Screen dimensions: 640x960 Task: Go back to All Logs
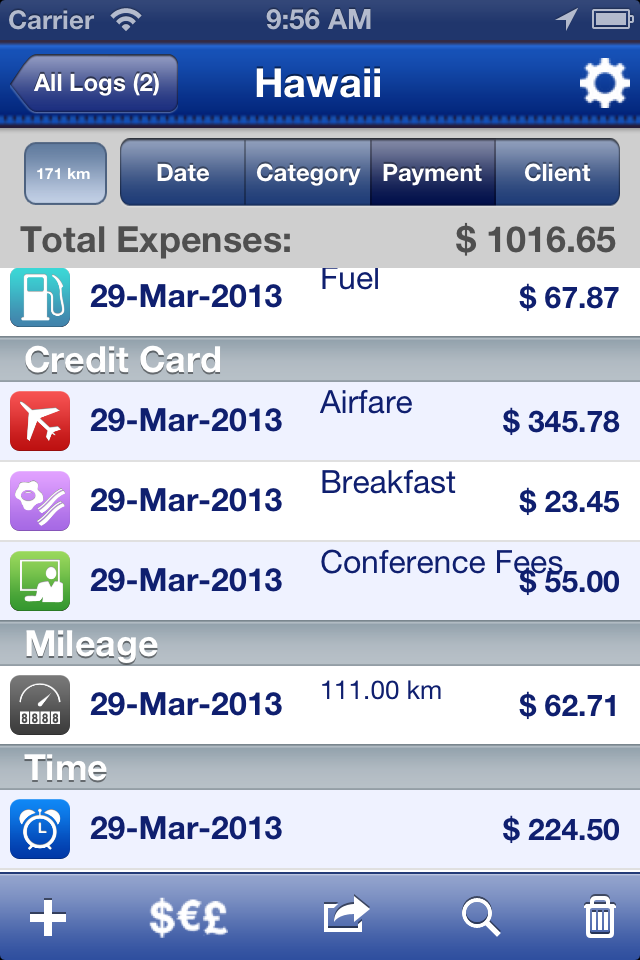click(x=95, y=83)
